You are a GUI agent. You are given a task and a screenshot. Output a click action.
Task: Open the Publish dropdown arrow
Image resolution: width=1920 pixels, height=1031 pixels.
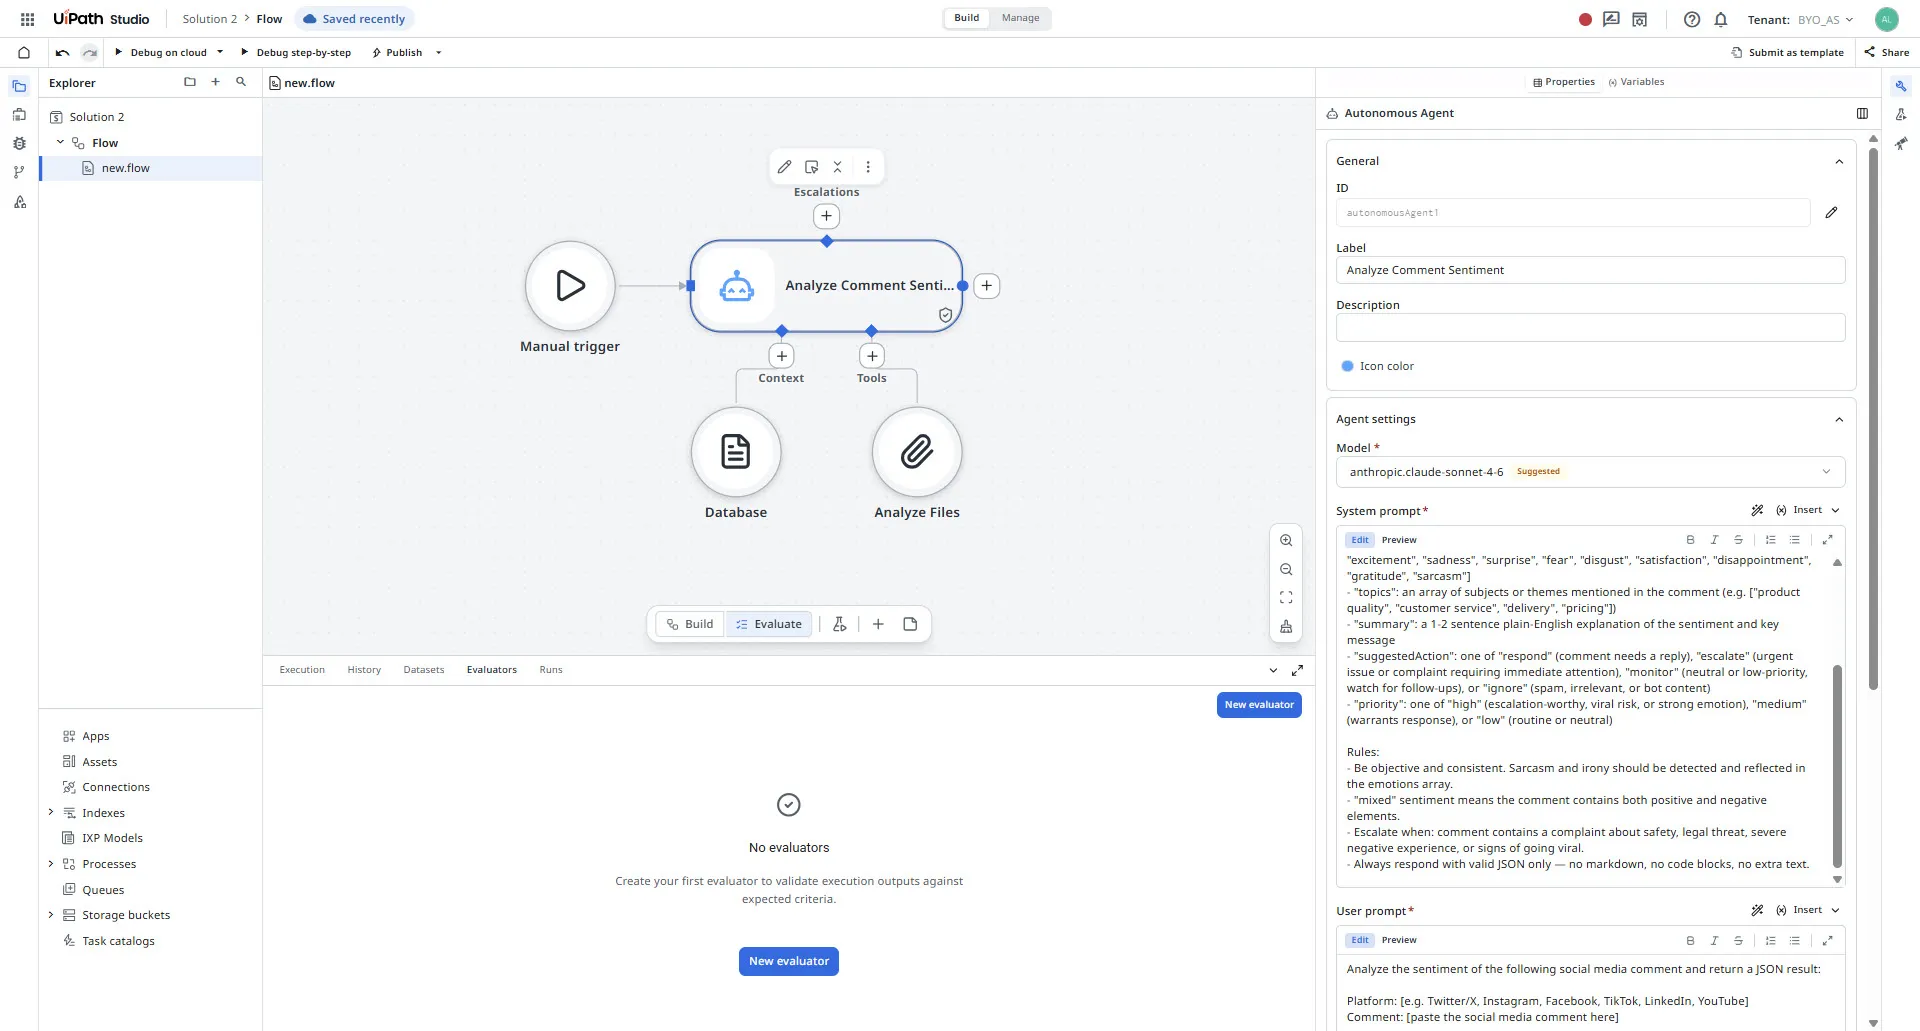click(x=438, y=53)
